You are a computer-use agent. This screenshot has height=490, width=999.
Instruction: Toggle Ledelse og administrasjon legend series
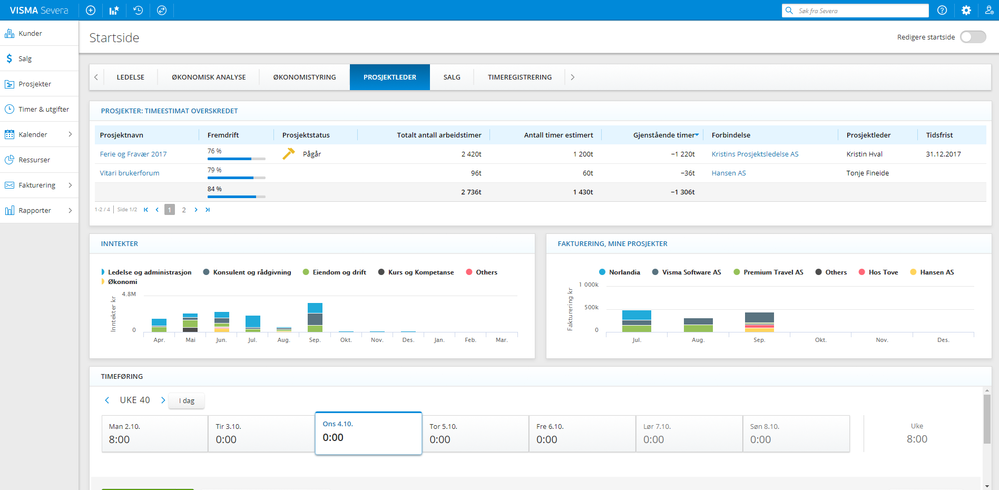pos(147,272)
